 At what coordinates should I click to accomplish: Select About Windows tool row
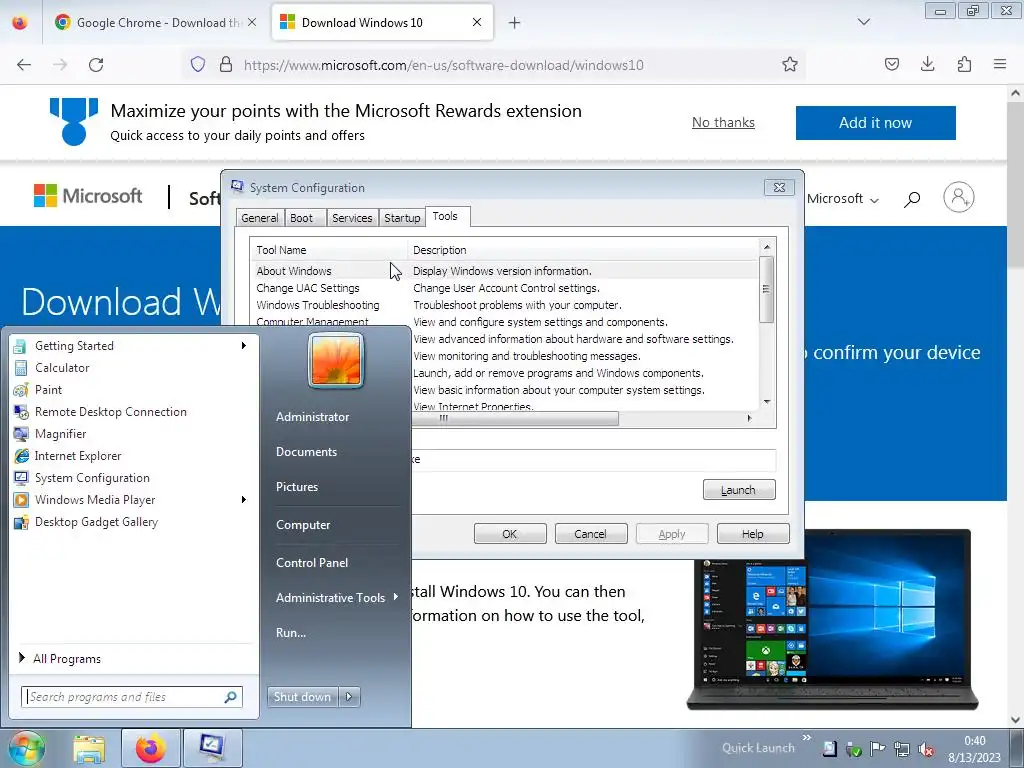tap(504, 271)
